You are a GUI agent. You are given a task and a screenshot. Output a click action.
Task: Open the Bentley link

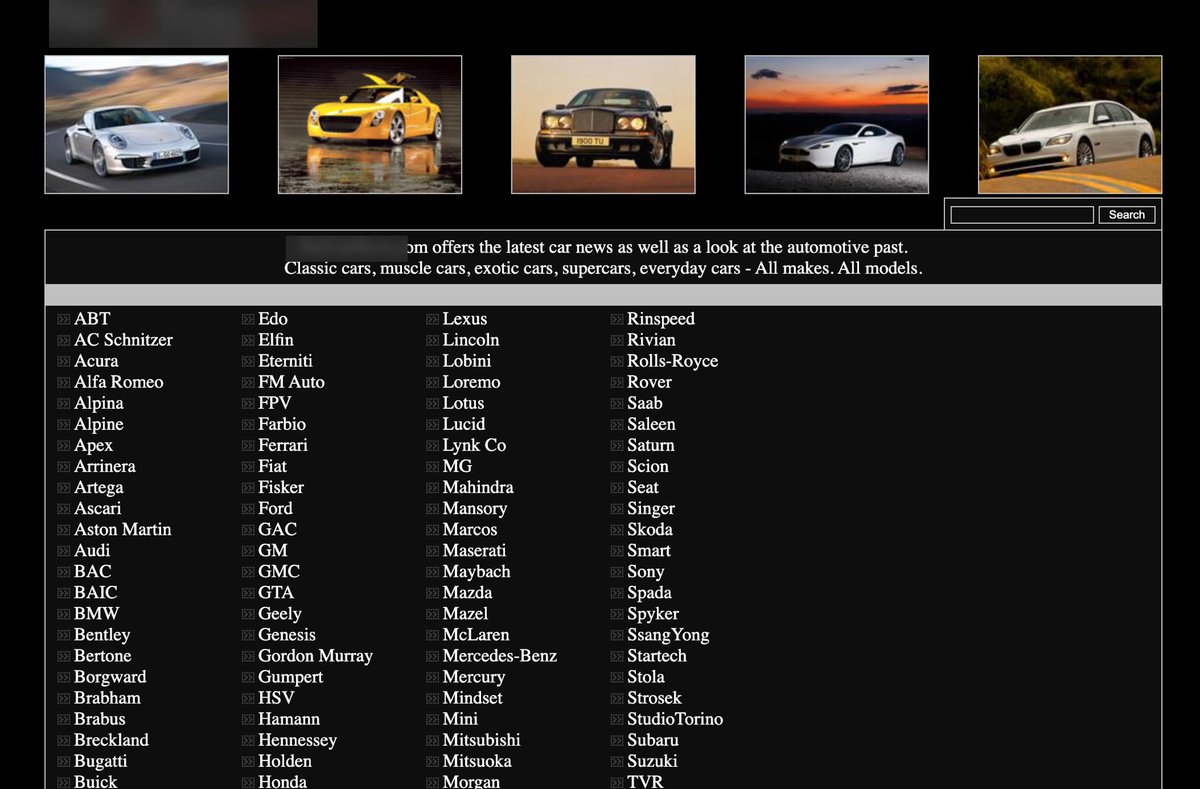tap(102, 634)
